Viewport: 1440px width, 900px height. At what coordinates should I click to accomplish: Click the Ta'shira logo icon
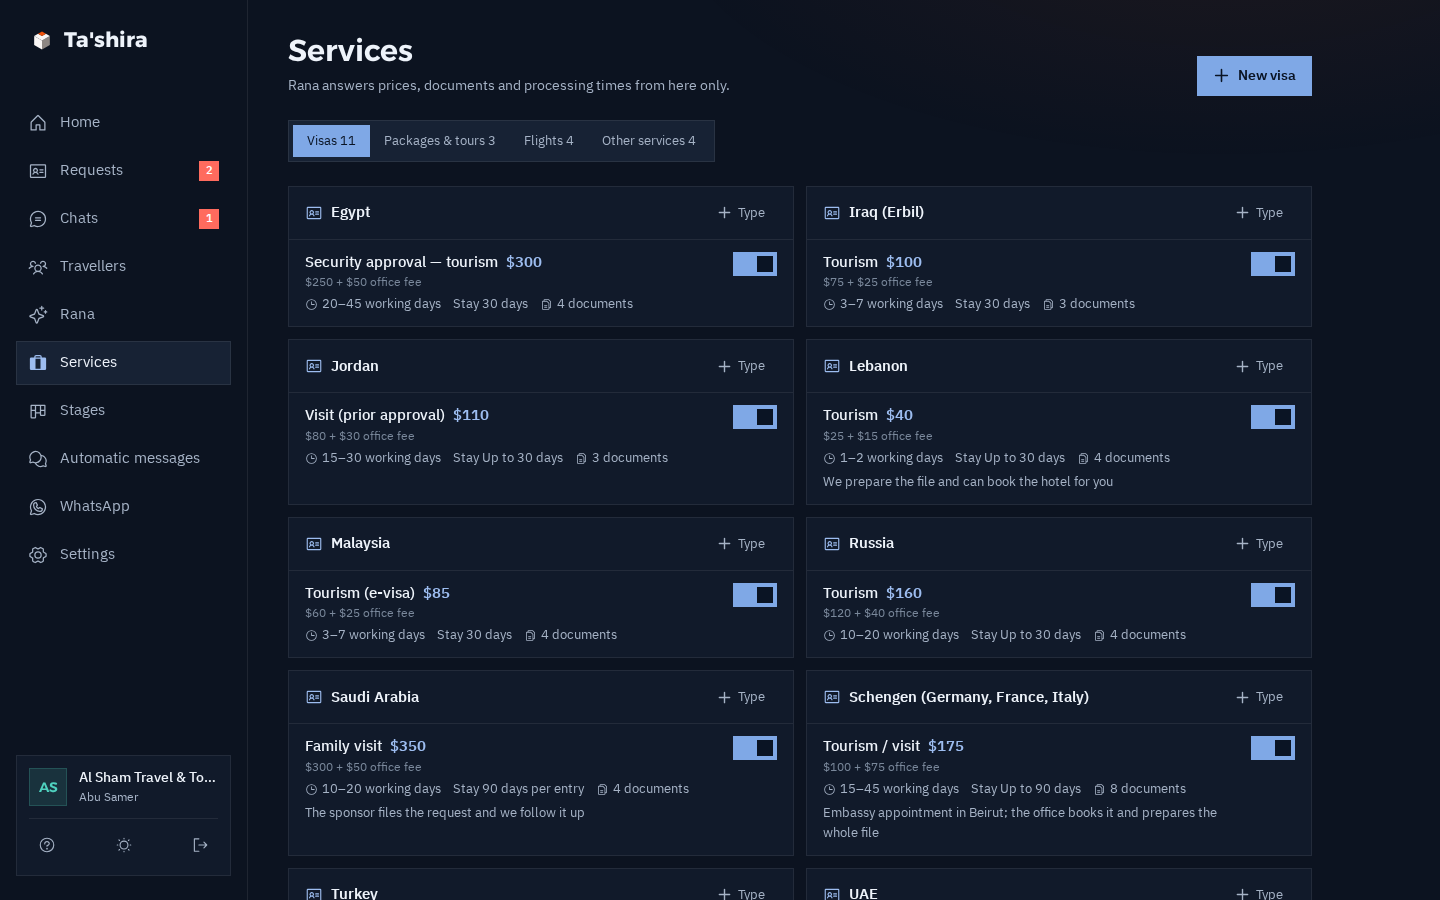coord(41,40)
